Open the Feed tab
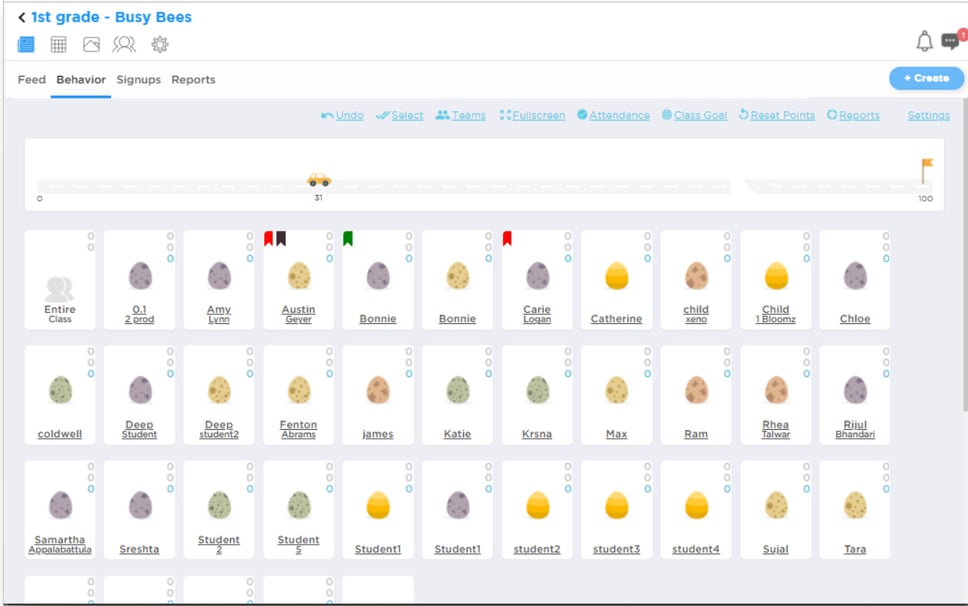 (32, 80)
